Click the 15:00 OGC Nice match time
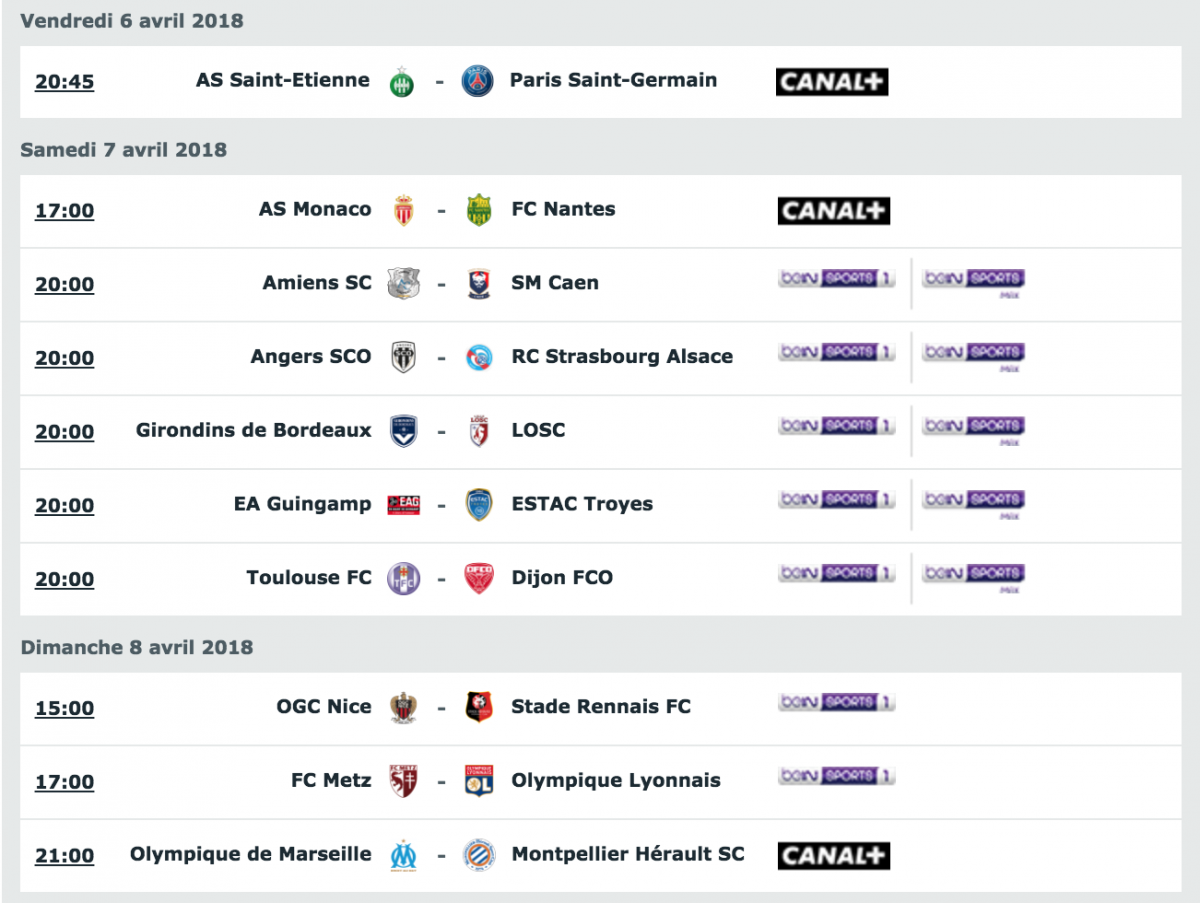Viewport: 1200px width, 903px height. pos(65,709)
